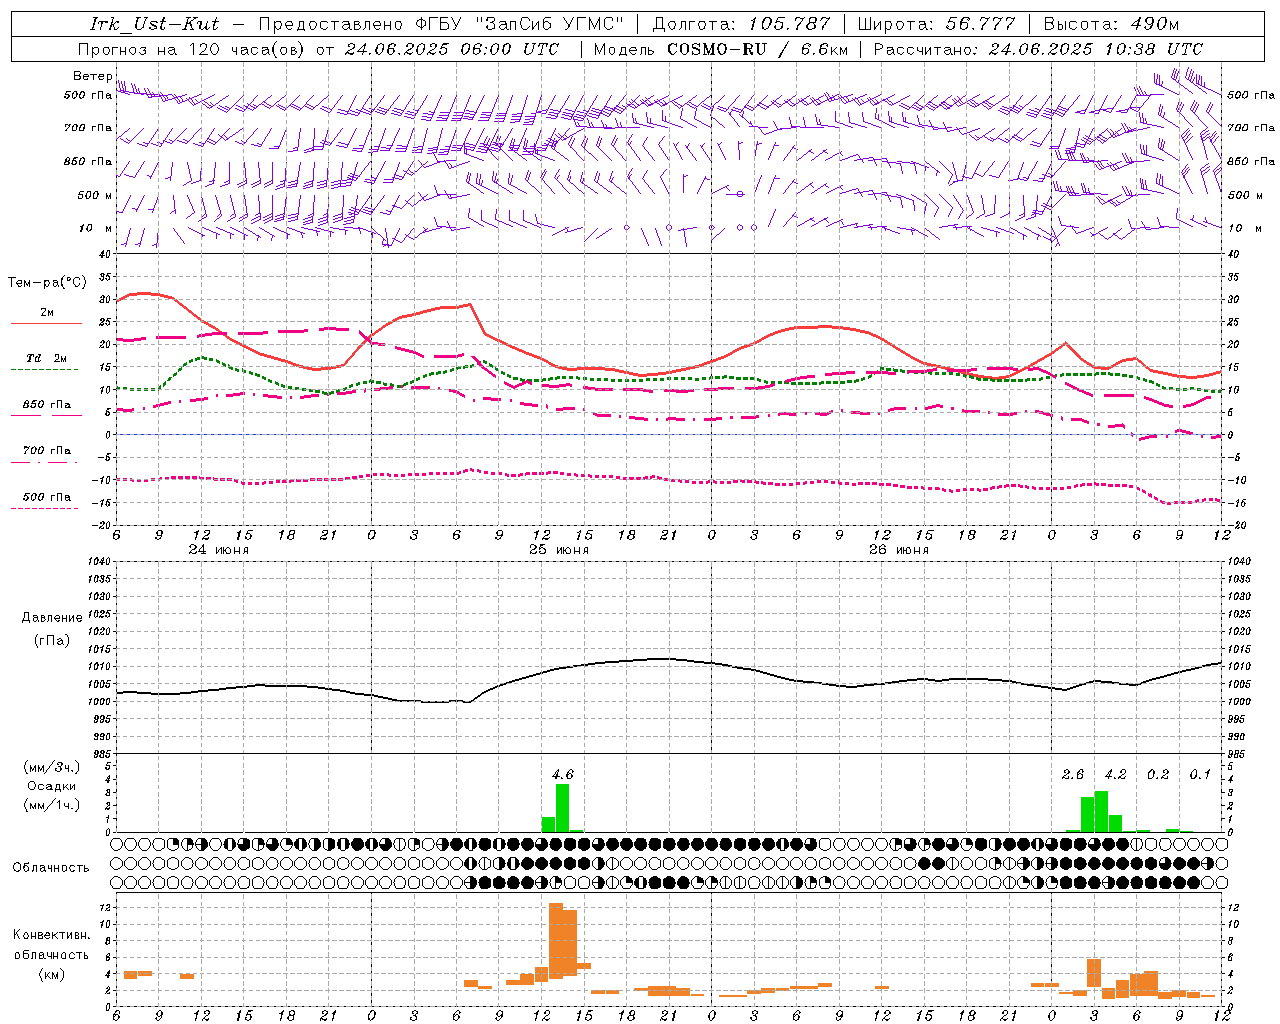This screenshot has height=1024, width=1280.
Task: Click the Высота: 490м value
Action: (x=1111, y=24)
